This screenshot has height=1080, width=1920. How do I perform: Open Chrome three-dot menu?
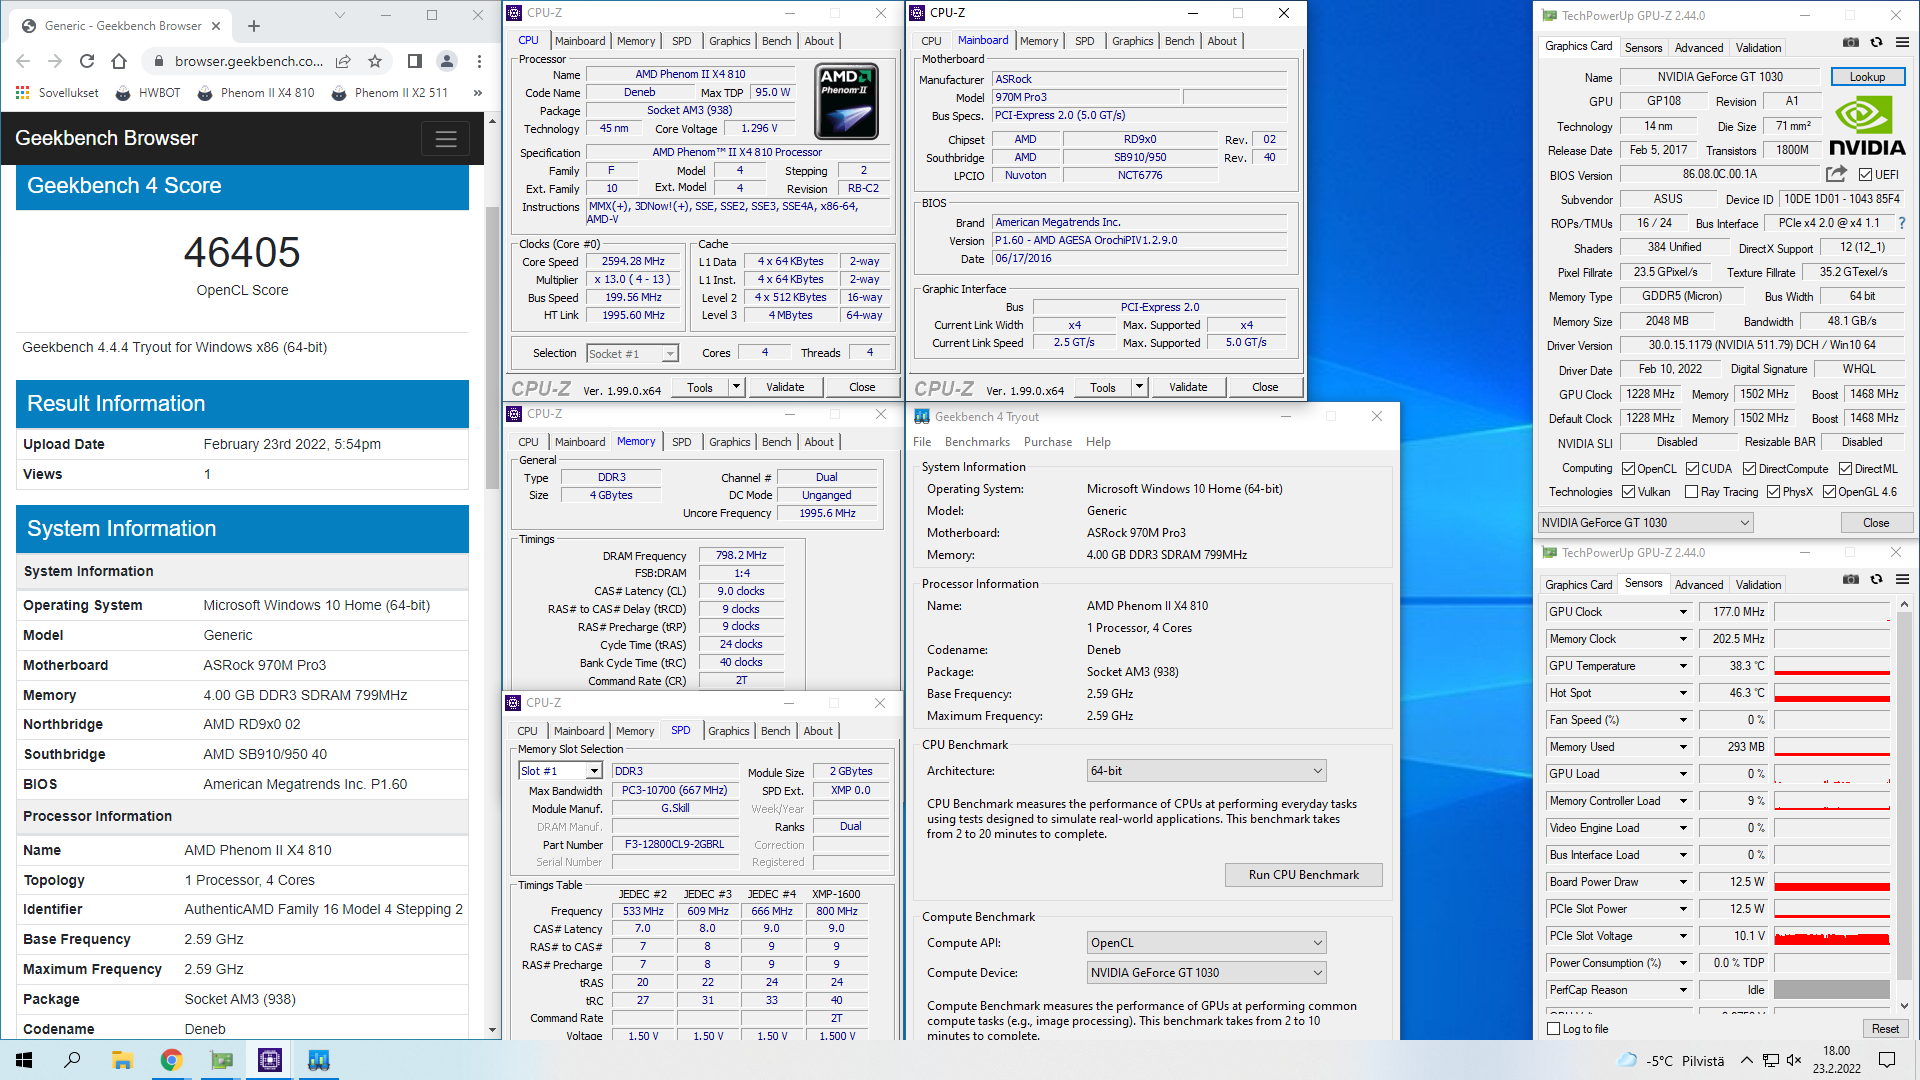(x=479, y=61)
